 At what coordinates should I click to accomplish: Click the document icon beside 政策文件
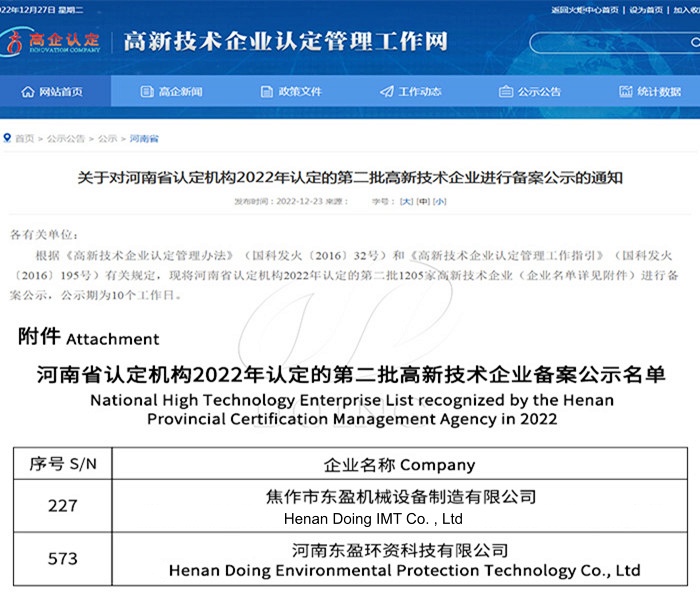point(267,92)
